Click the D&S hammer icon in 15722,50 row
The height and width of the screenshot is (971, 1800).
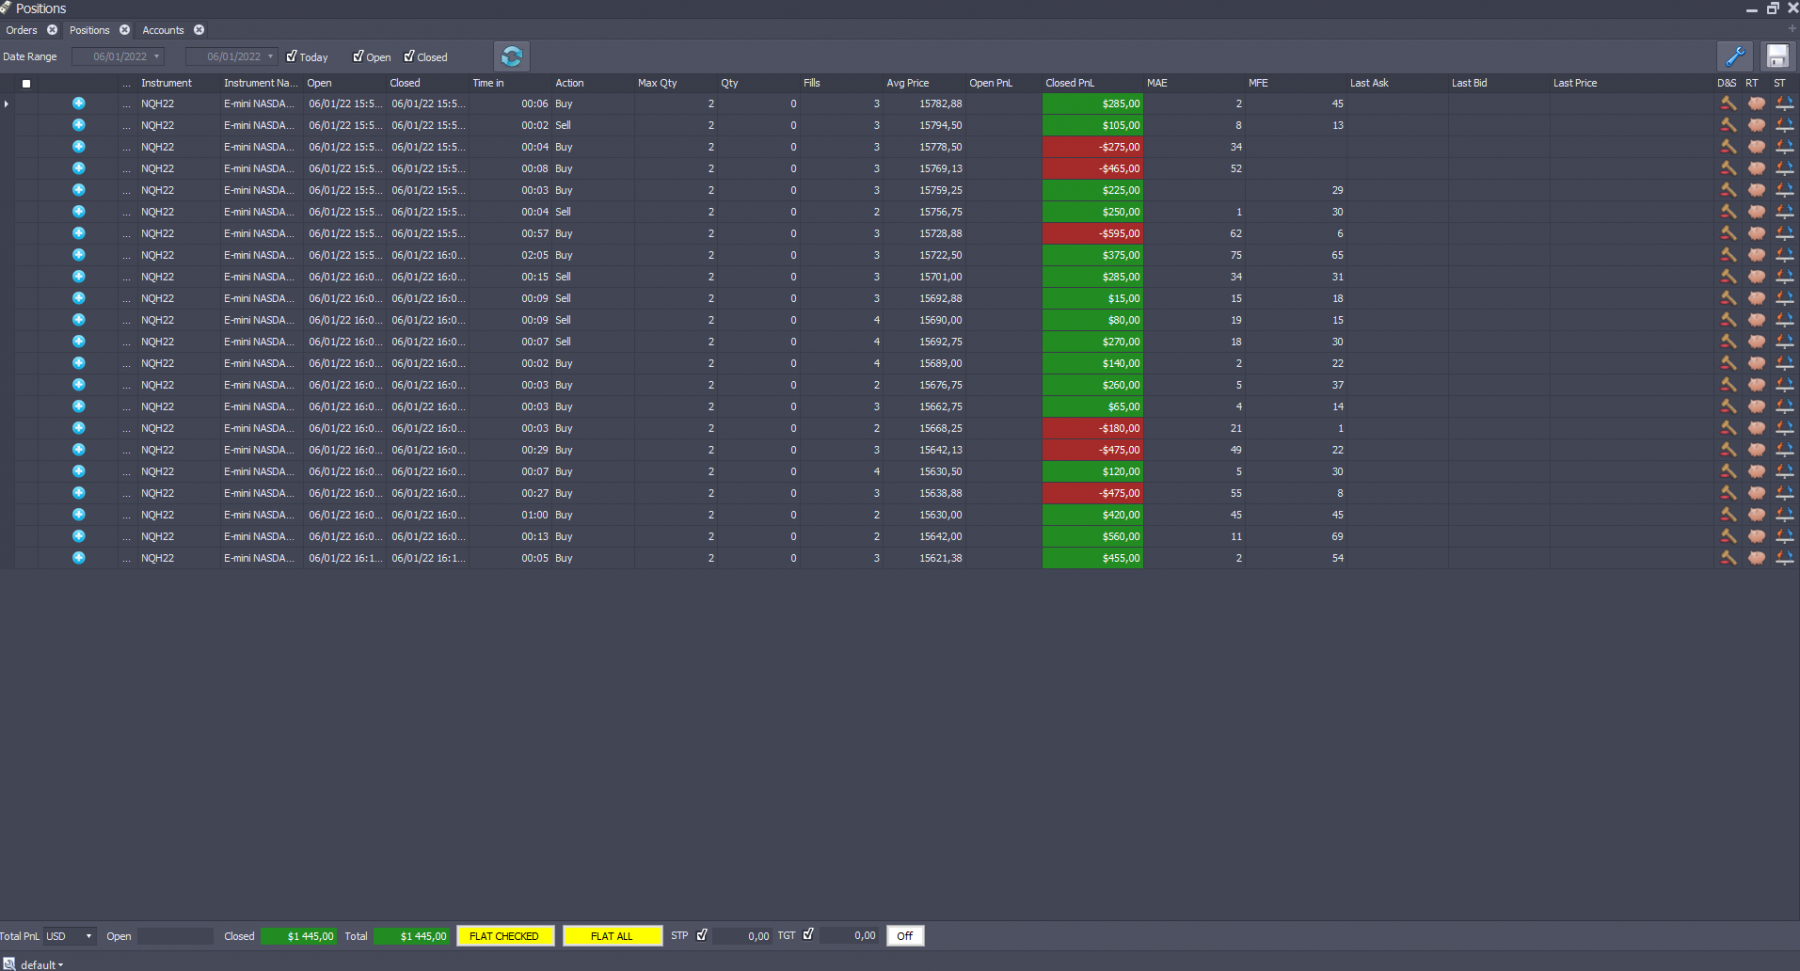click(1728, 255)
